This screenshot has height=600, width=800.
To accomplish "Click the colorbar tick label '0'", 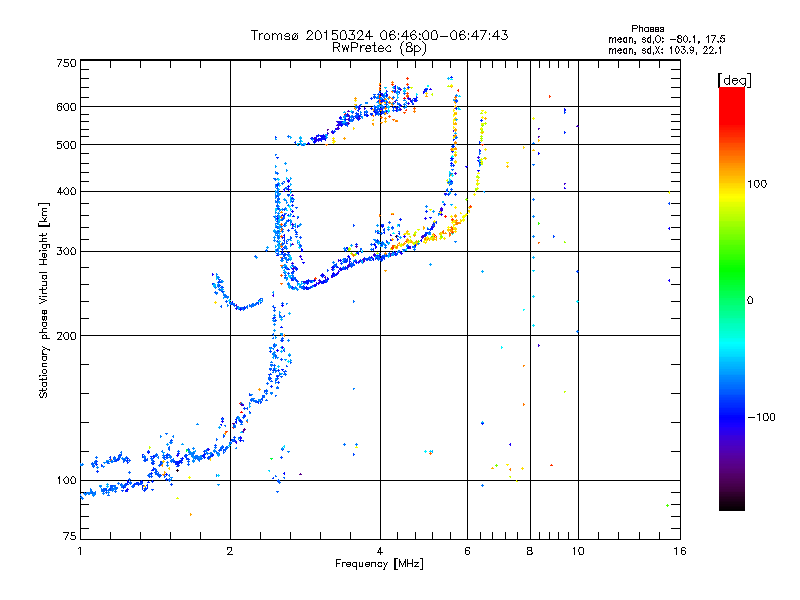I will point(750,301).
